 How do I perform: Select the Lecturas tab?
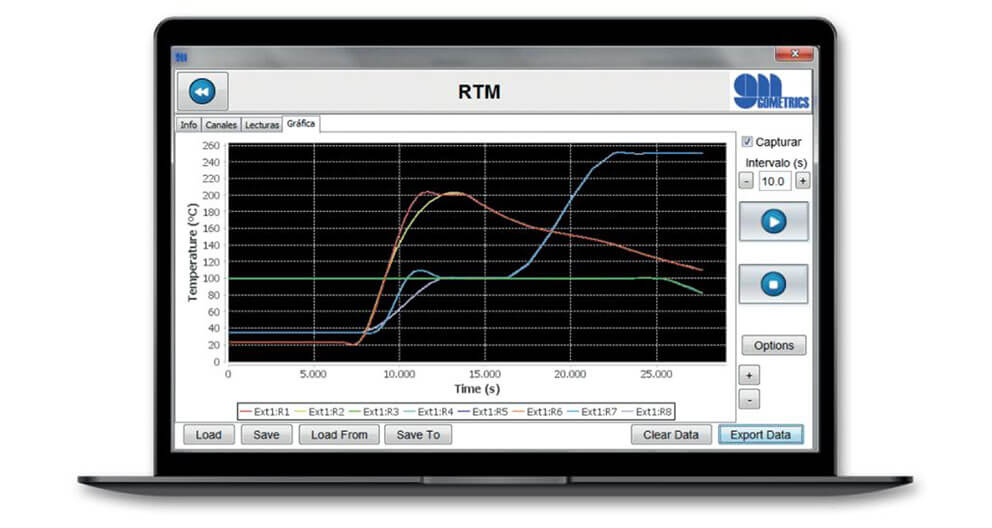pos(262,125)
